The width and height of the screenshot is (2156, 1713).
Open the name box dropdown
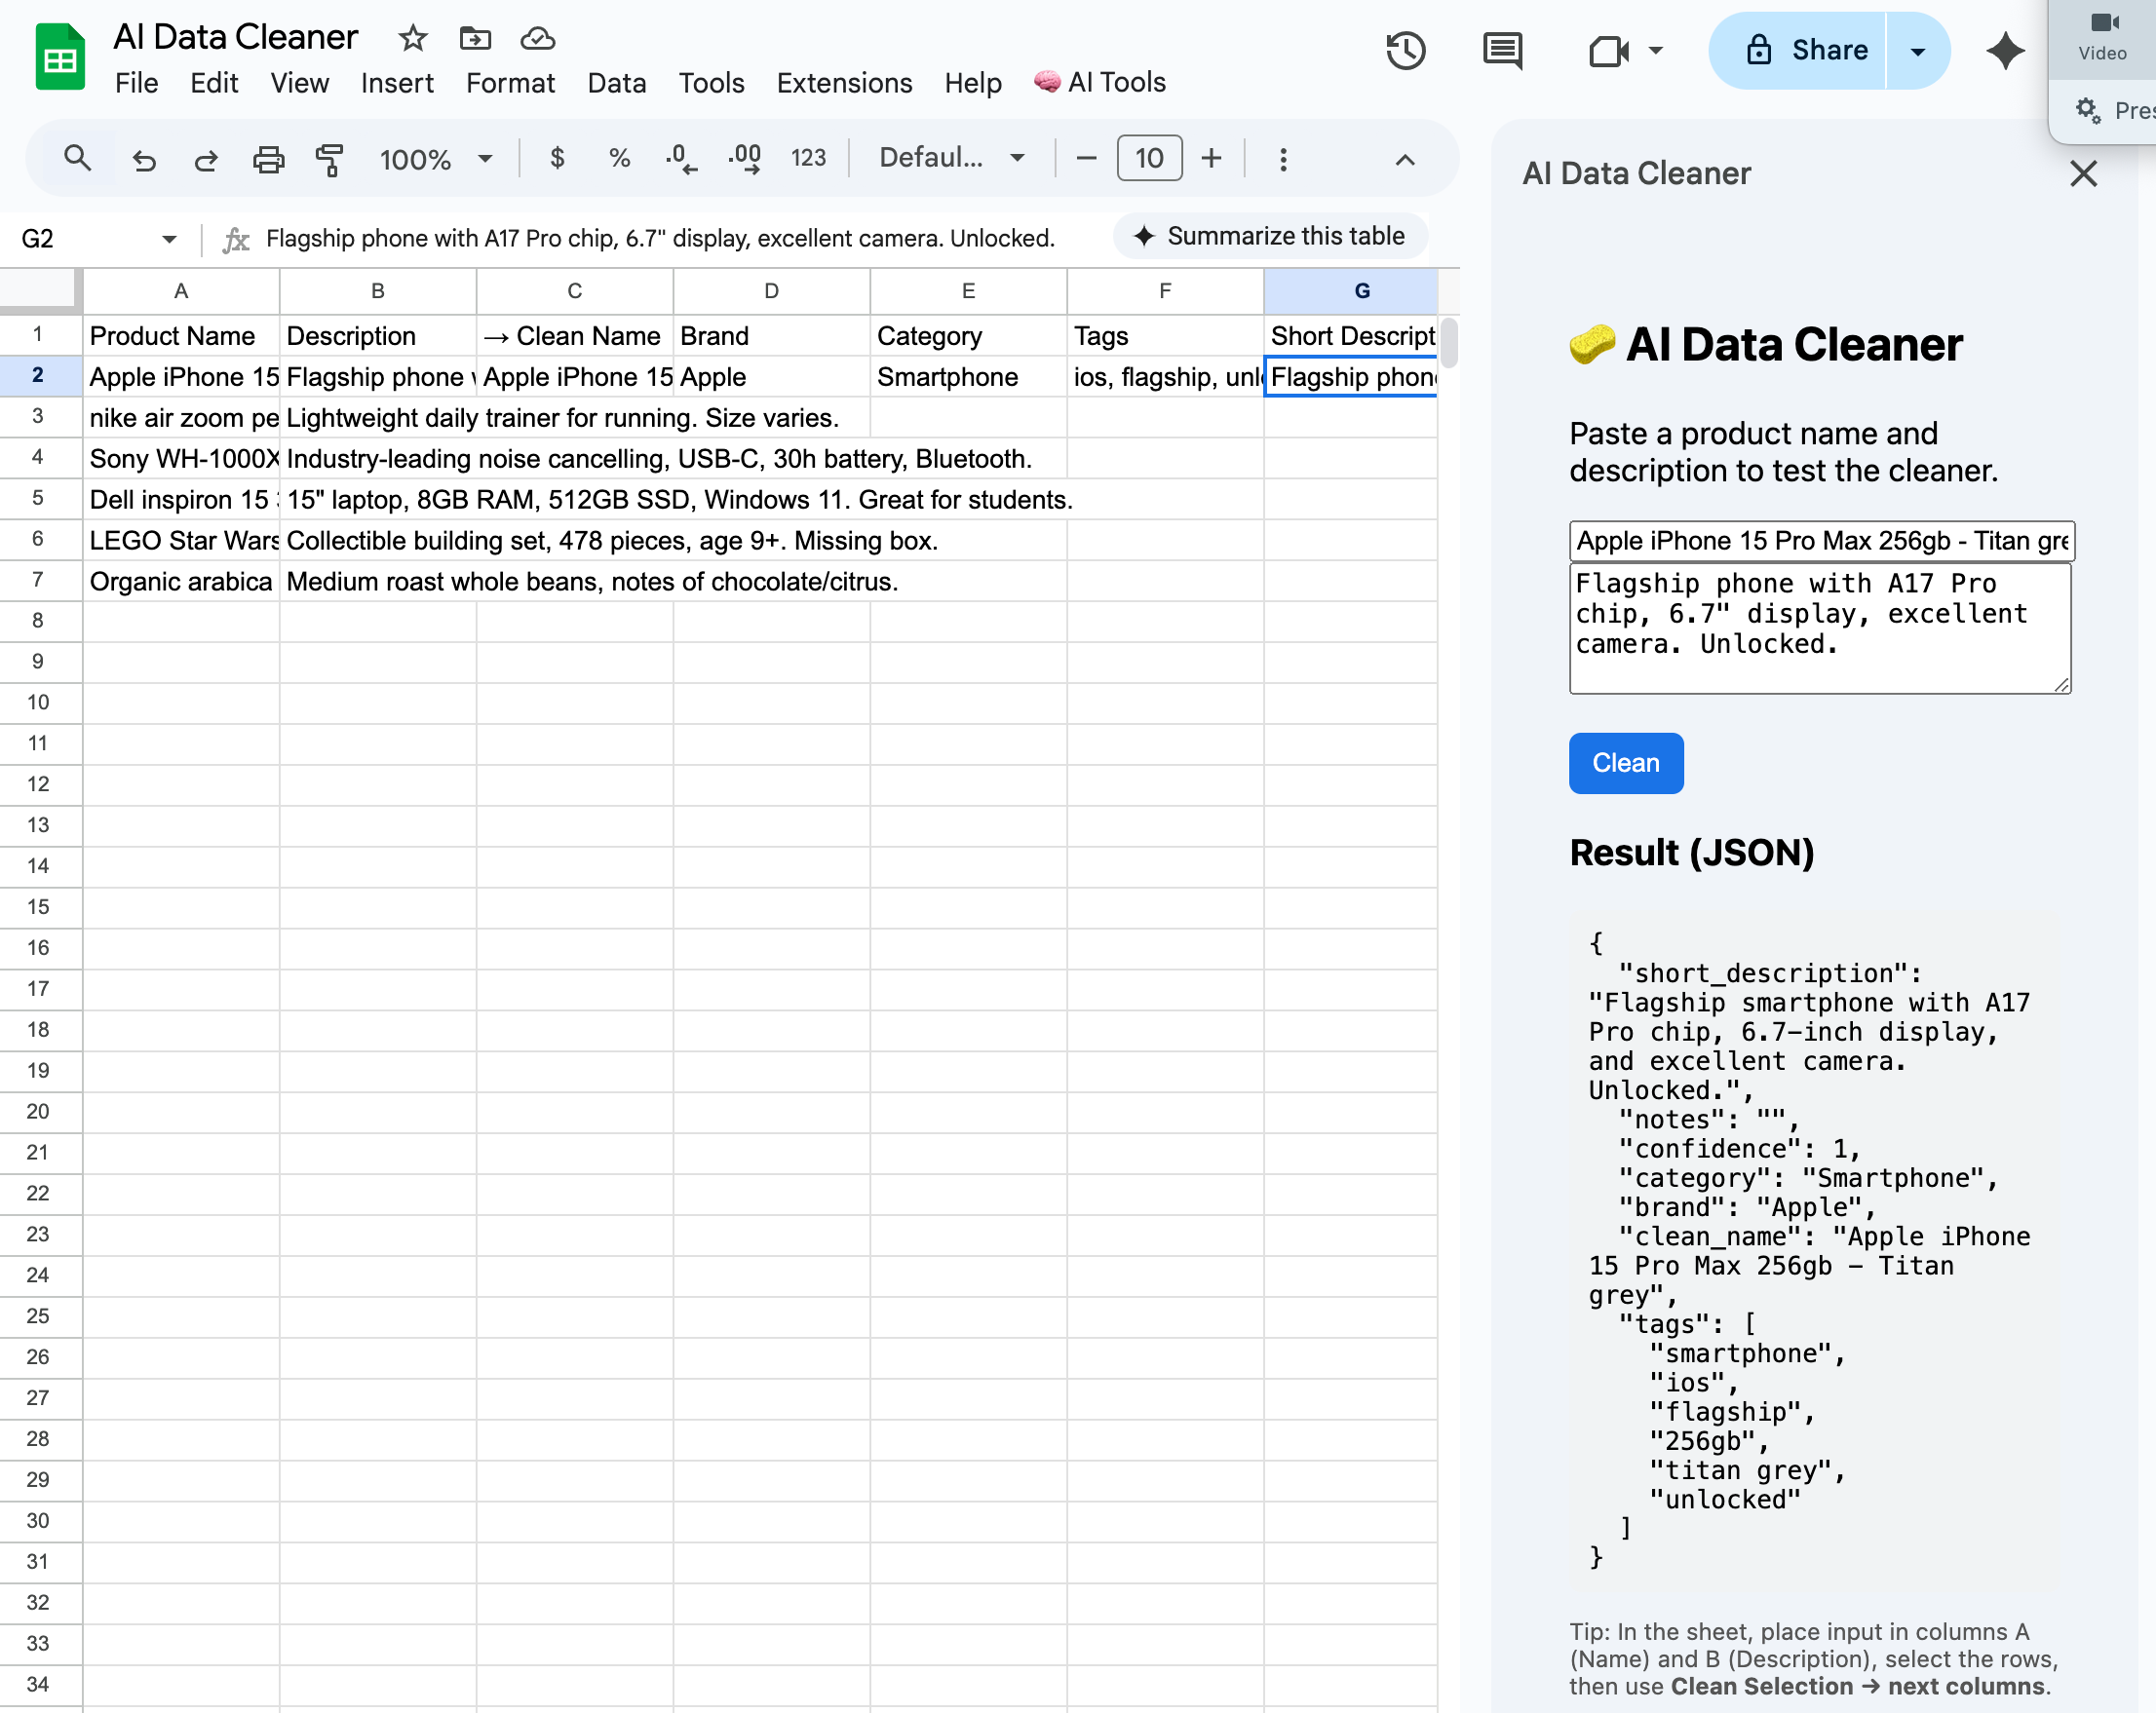pyautogui.click(x=168, y=238)
